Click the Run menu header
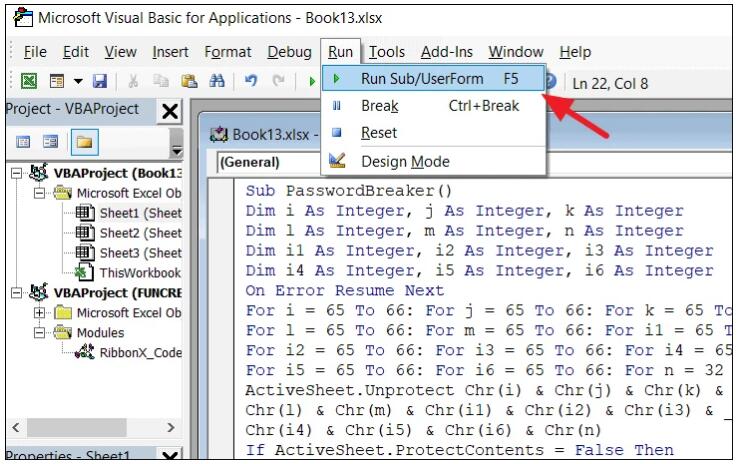 [x=340, y=52]
